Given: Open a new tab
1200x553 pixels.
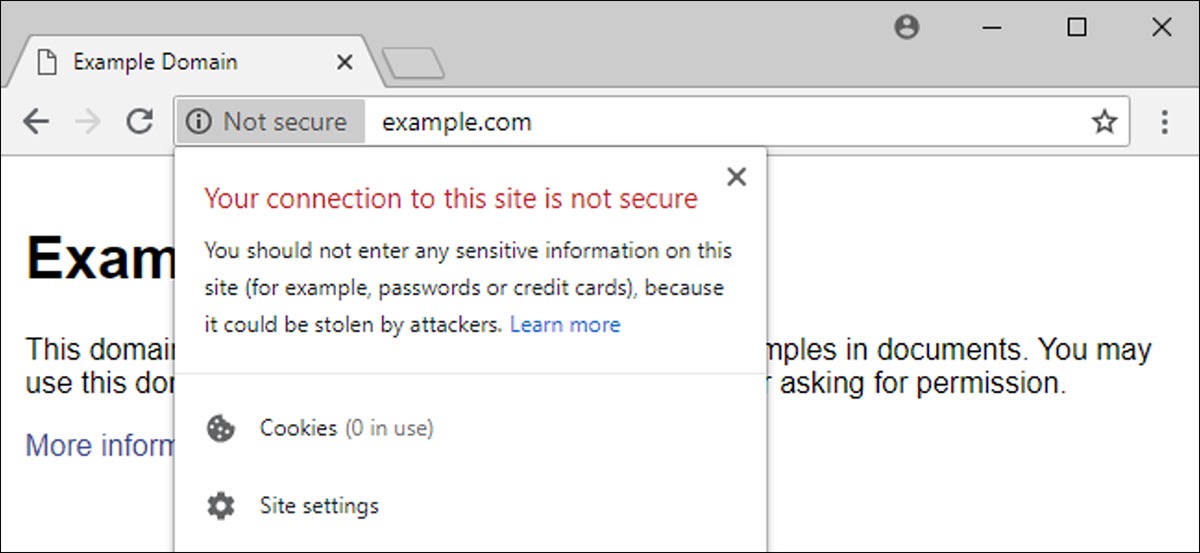Looking at the screenshot, I should [x=413, y=64].
